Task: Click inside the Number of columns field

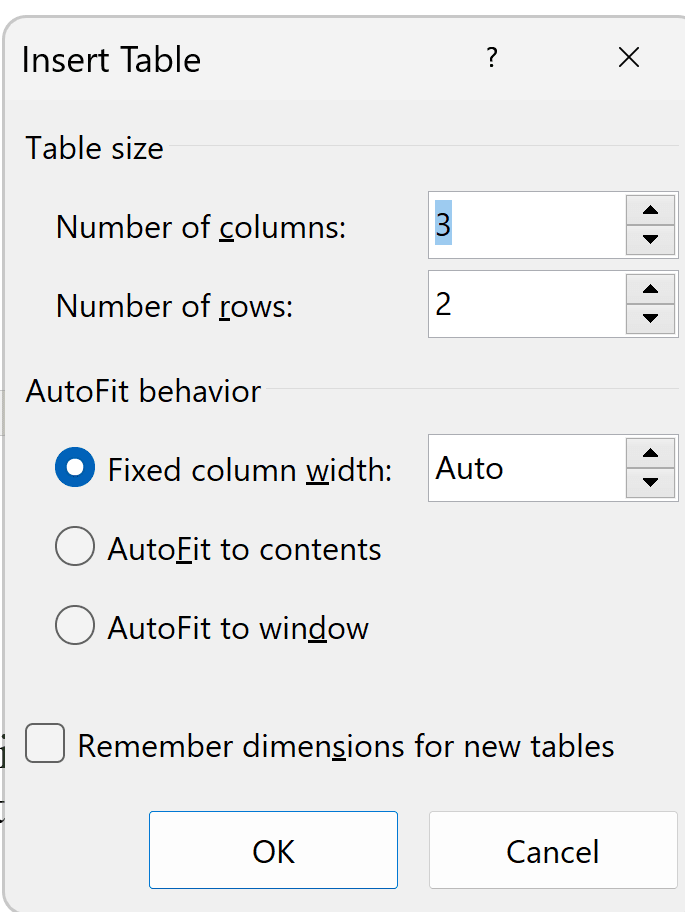Action: pos(527,225)
